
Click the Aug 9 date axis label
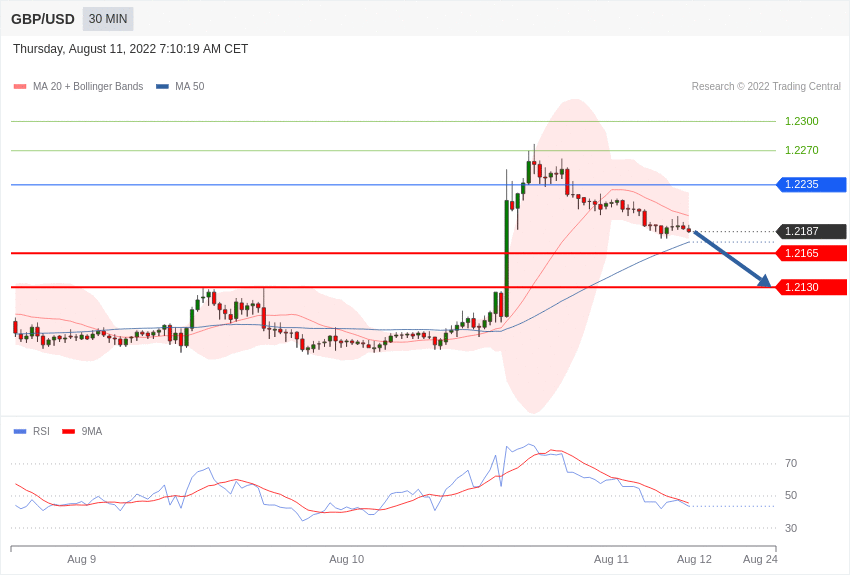click(82, 559)
